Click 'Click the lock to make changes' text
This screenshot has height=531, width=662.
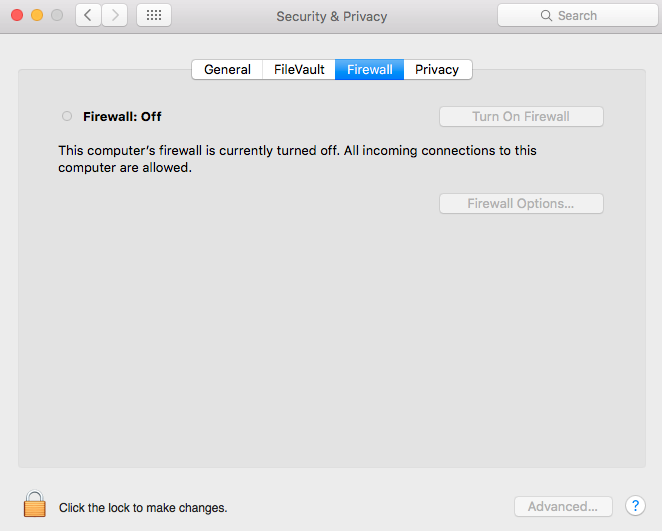[x=143, y=508]
